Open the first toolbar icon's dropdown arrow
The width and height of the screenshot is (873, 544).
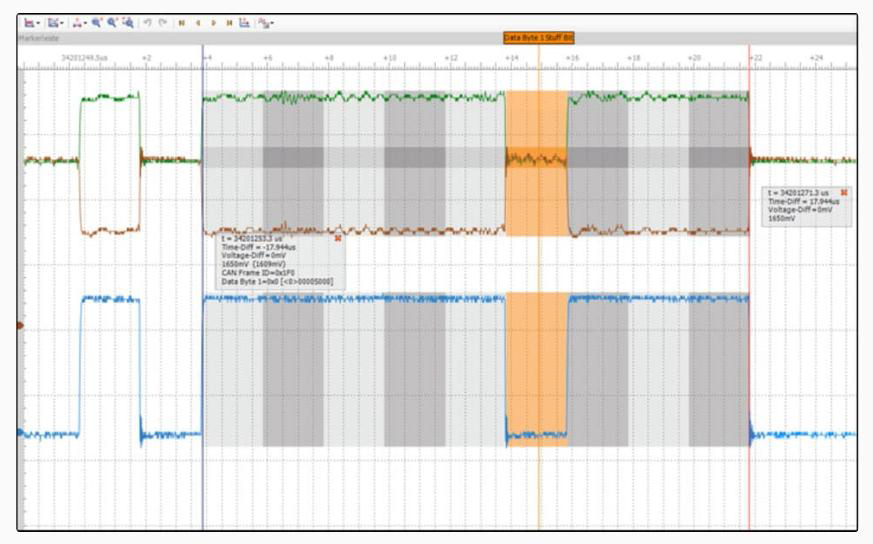pos(39,24)
